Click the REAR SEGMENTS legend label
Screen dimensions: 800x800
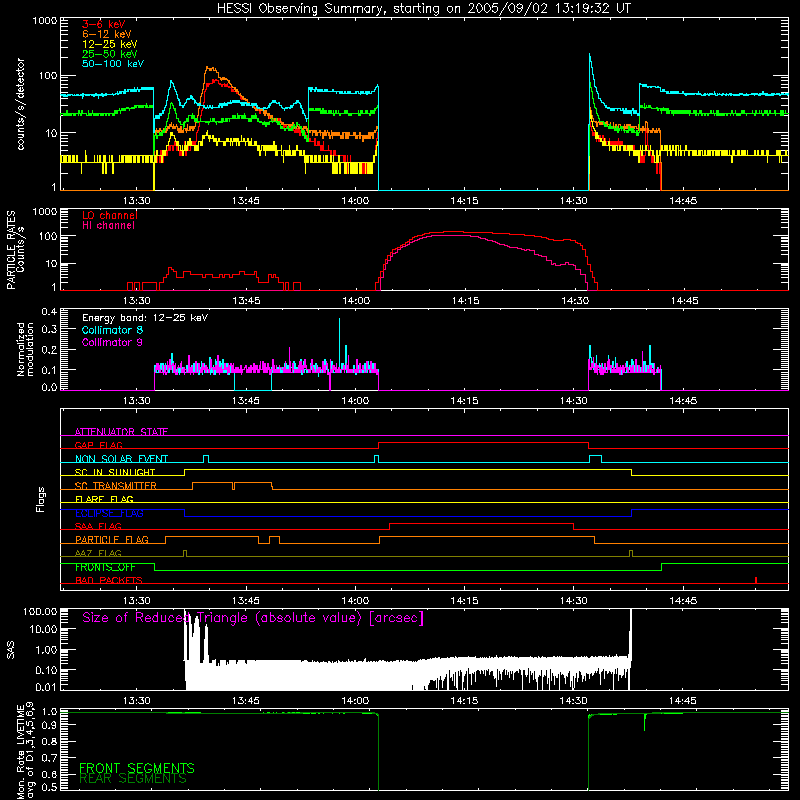133,779
